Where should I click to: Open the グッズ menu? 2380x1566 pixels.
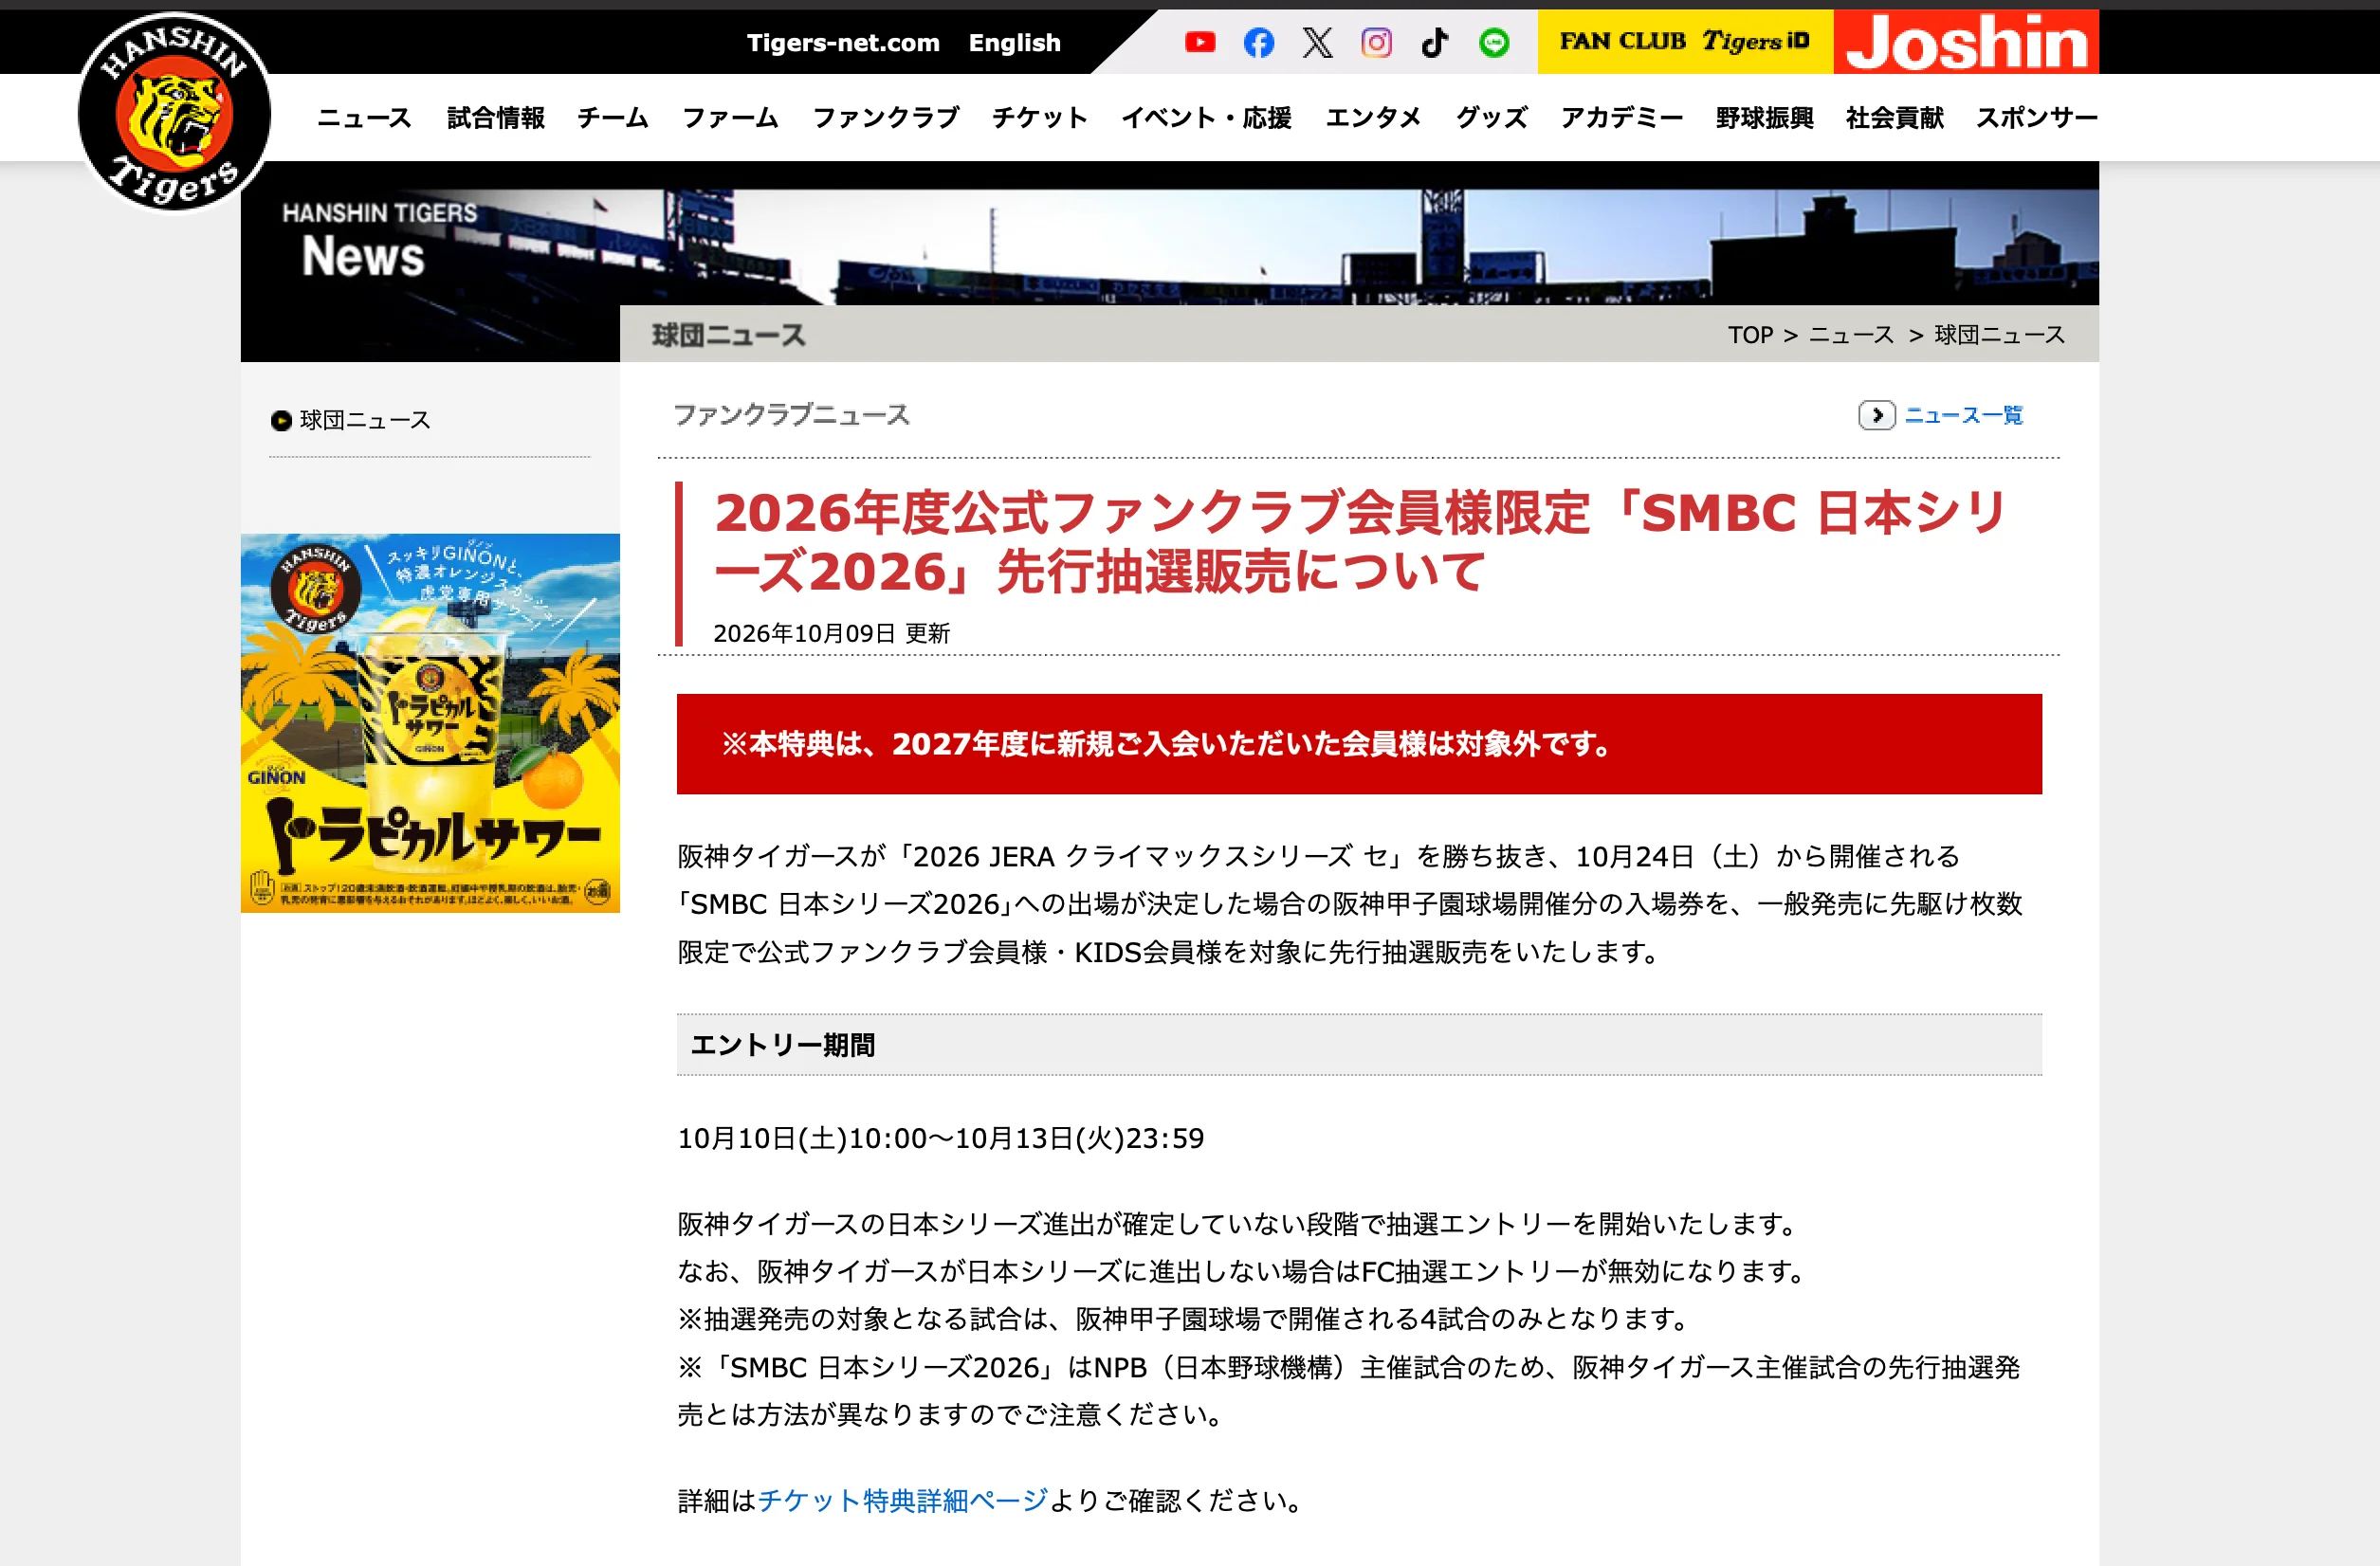tap(1491, 118)
